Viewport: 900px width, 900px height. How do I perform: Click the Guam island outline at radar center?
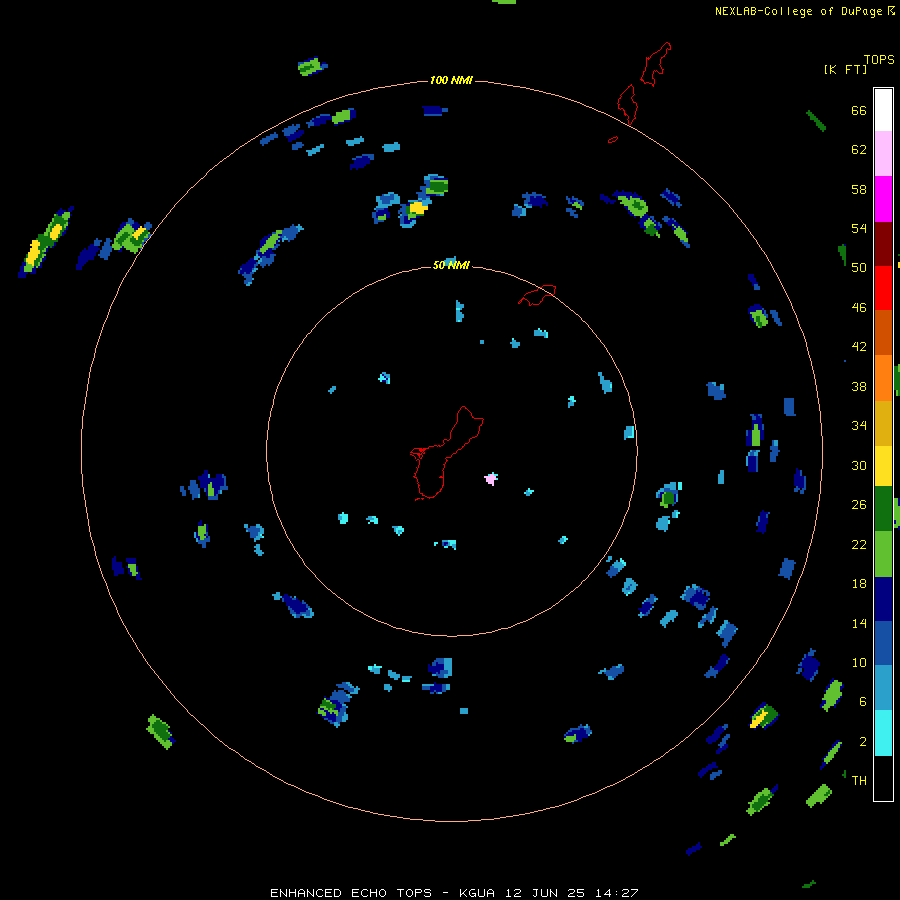(x=447, y=453)
